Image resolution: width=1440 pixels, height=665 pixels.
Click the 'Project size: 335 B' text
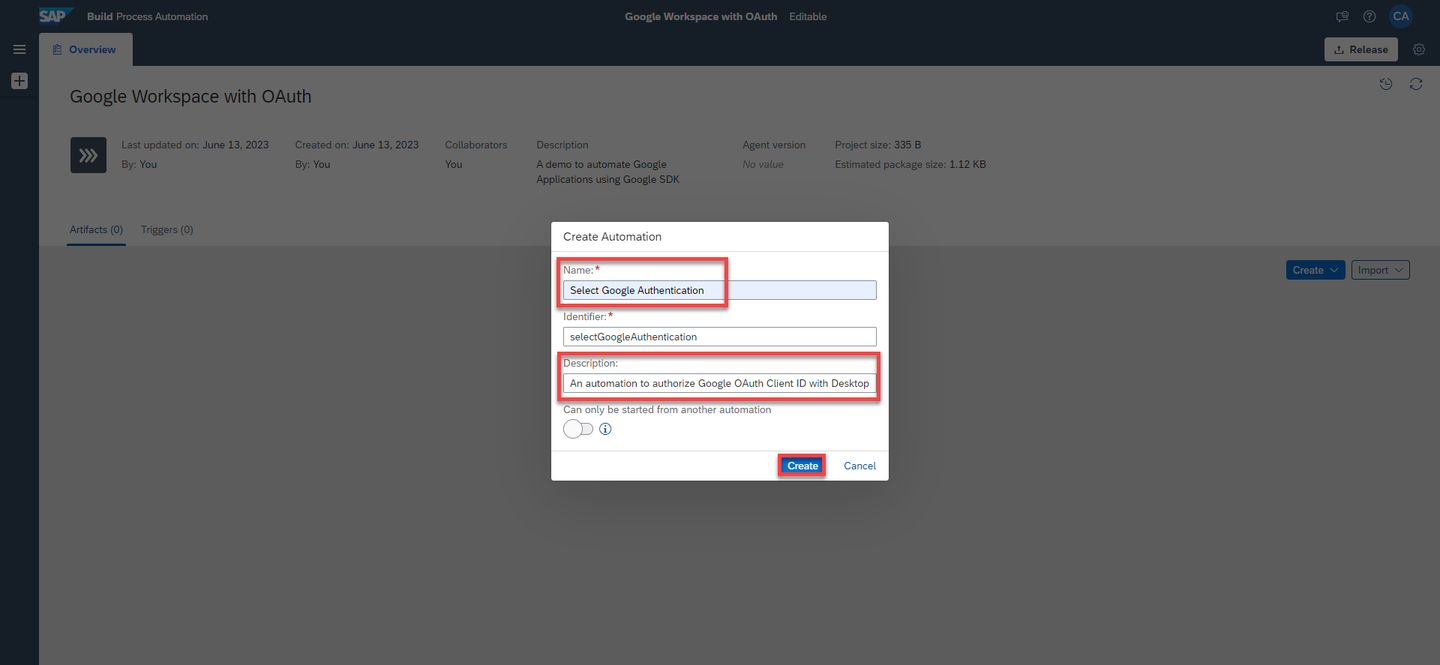tap(878, 145)
